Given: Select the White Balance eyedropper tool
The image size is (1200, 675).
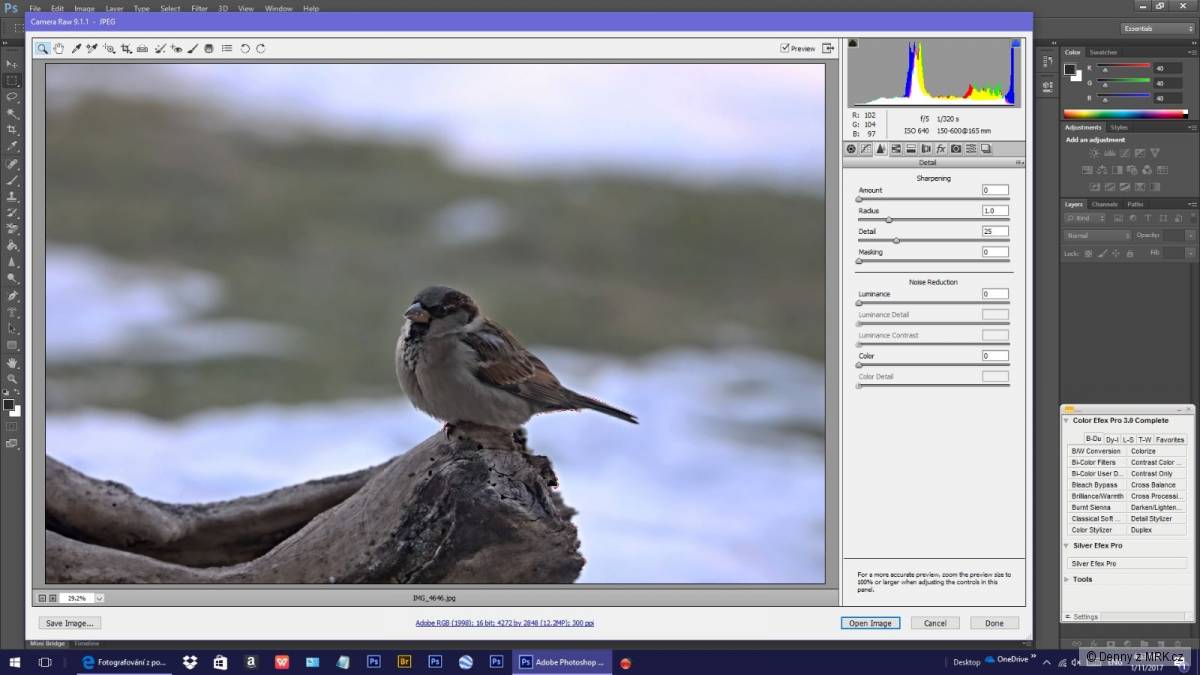Looking at the screenshot, I should 76,48.
